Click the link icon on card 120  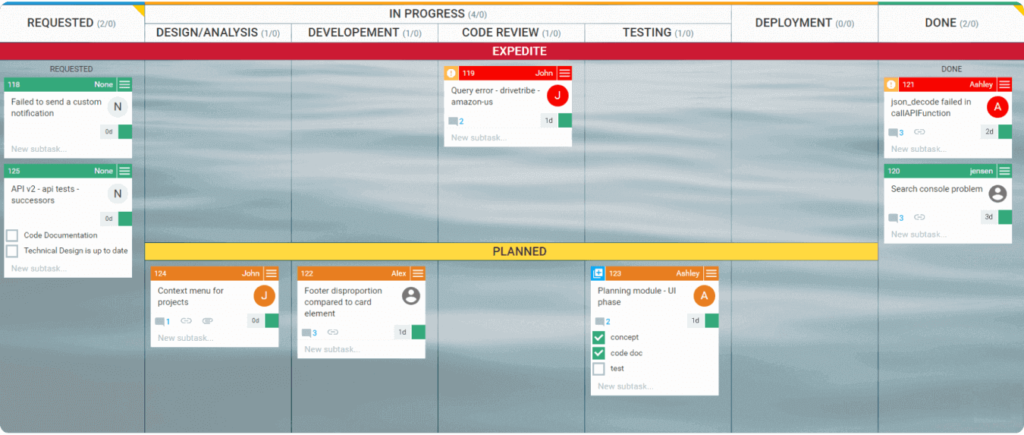tap(920, 218)
